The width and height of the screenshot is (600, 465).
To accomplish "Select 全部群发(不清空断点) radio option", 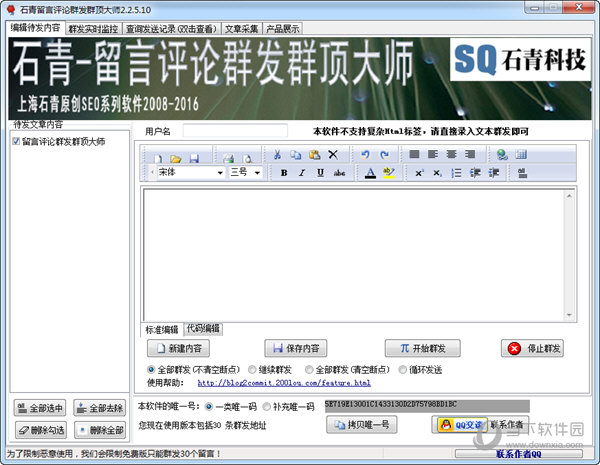I will pos(151,370).
